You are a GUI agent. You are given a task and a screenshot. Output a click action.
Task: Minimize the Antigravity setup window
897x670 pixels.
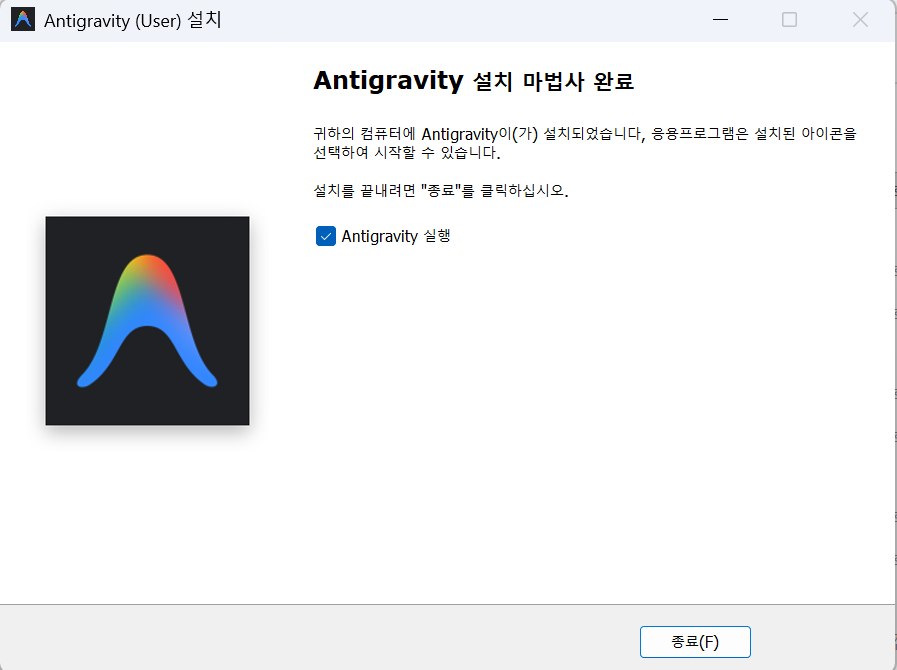click(x=720, y=20)
